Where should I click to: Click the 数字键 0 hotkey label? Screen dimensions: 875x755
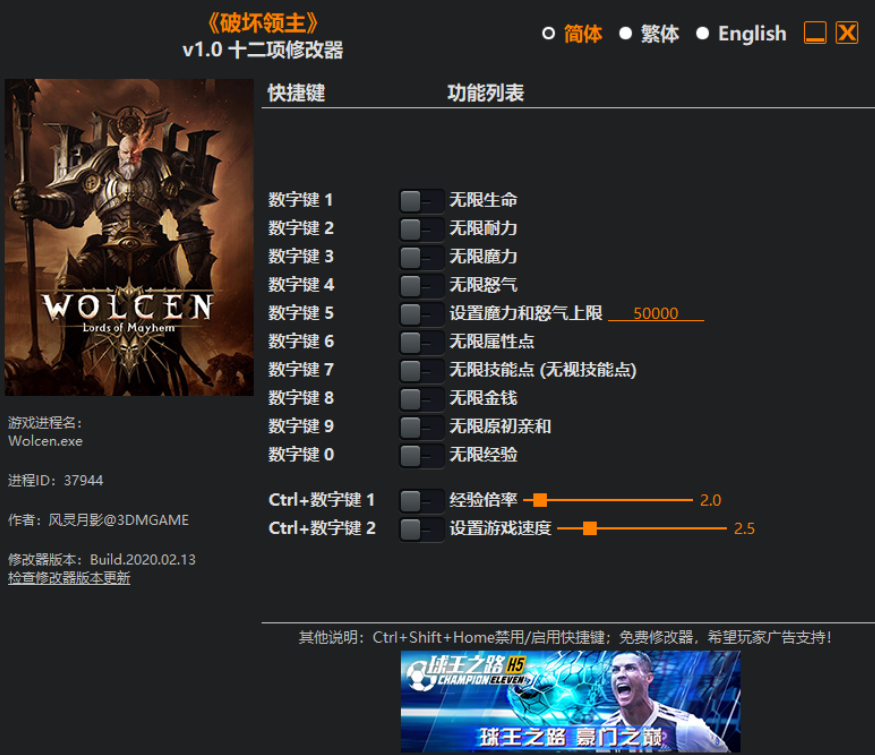(301, 454)
